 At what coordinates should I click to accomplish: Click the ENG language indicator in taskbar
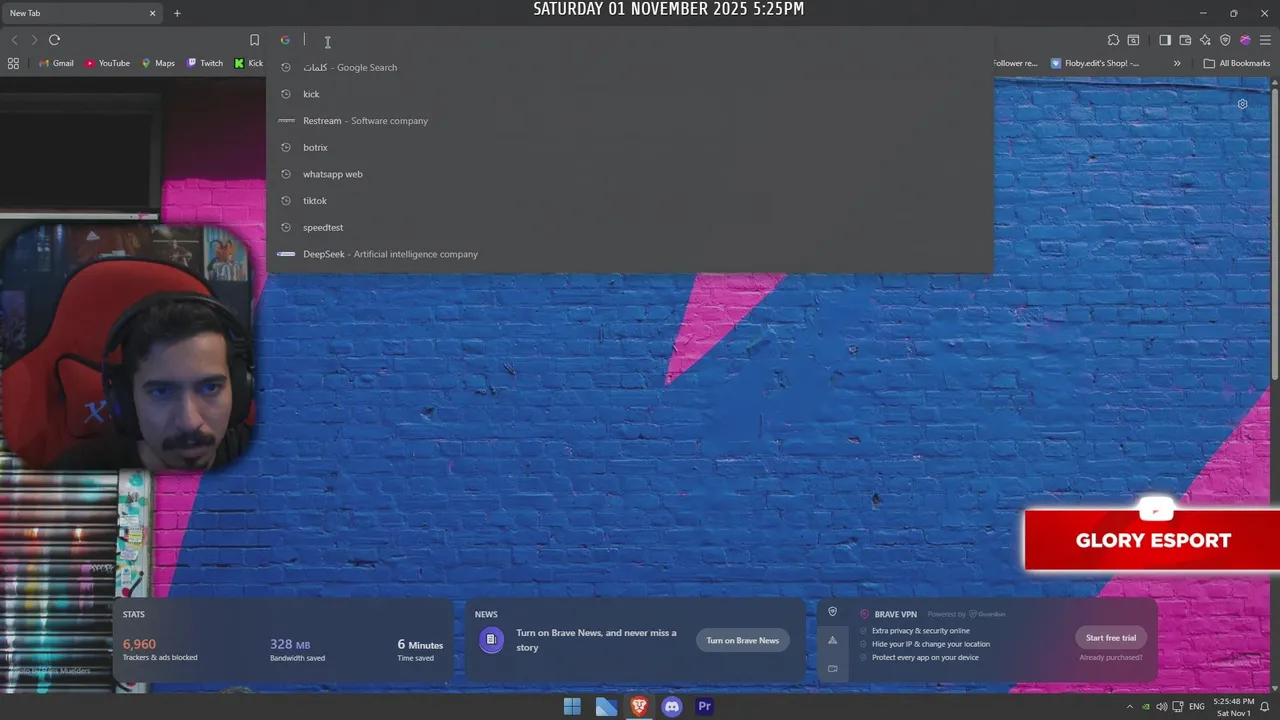click(1196, 707)
